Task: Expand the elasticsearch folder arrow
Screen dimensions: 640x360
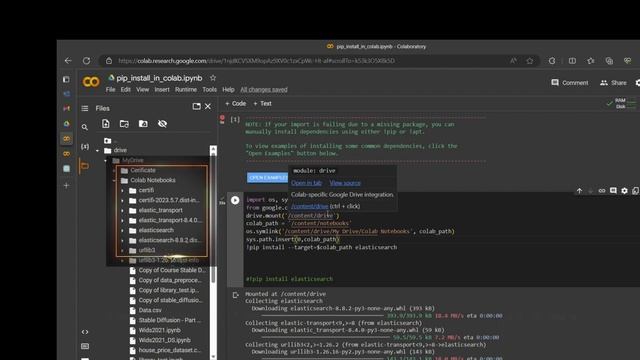Action: 122,231
